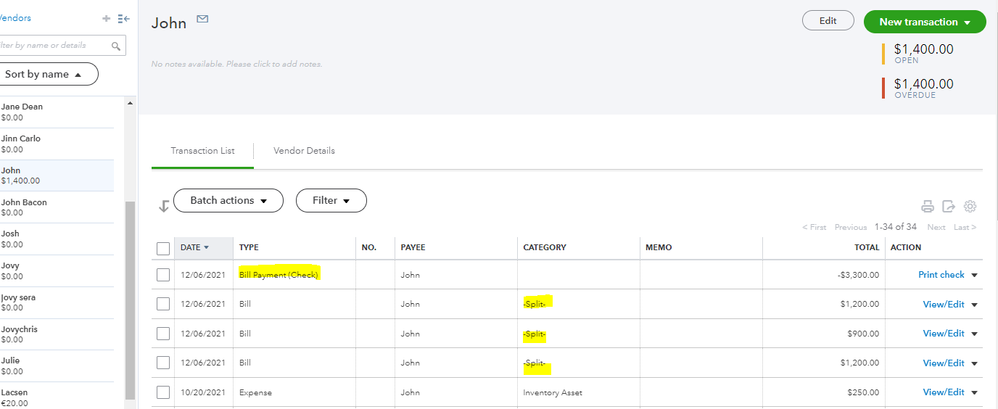The image size is (998, 409).
Task: Click the Vendors link at top left
Action: (15, 18)
